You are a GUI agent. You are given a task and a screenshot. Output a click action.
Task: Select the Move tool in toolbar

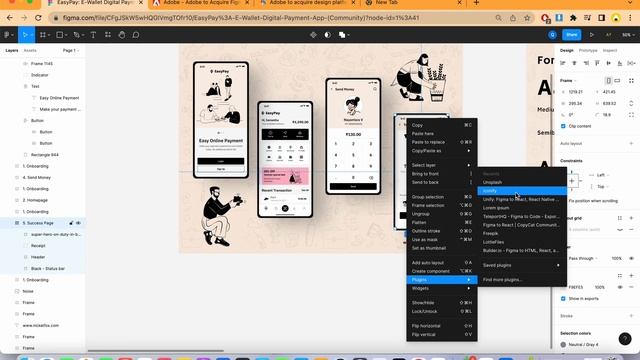[25, 35]
